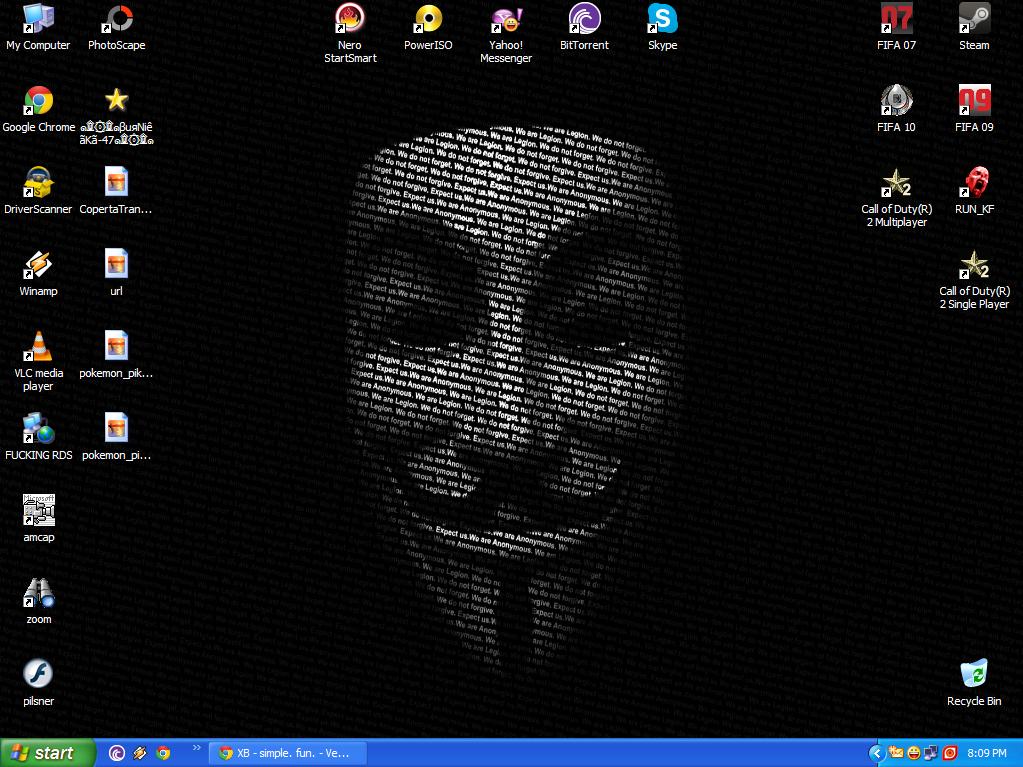The width and height of the screenshot is (1023, 767).
Task: Launch BitTorrent from the Quick Launch bar
Action: point(117,753)
